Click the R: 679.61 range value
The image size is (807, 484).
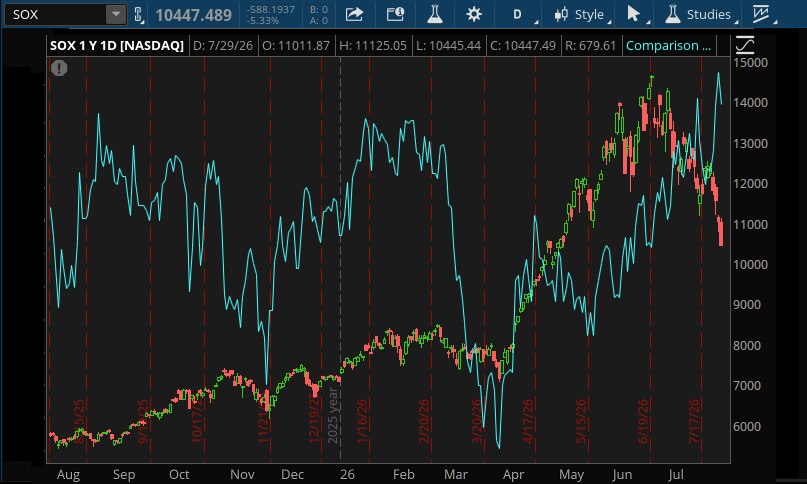[590, 46]
